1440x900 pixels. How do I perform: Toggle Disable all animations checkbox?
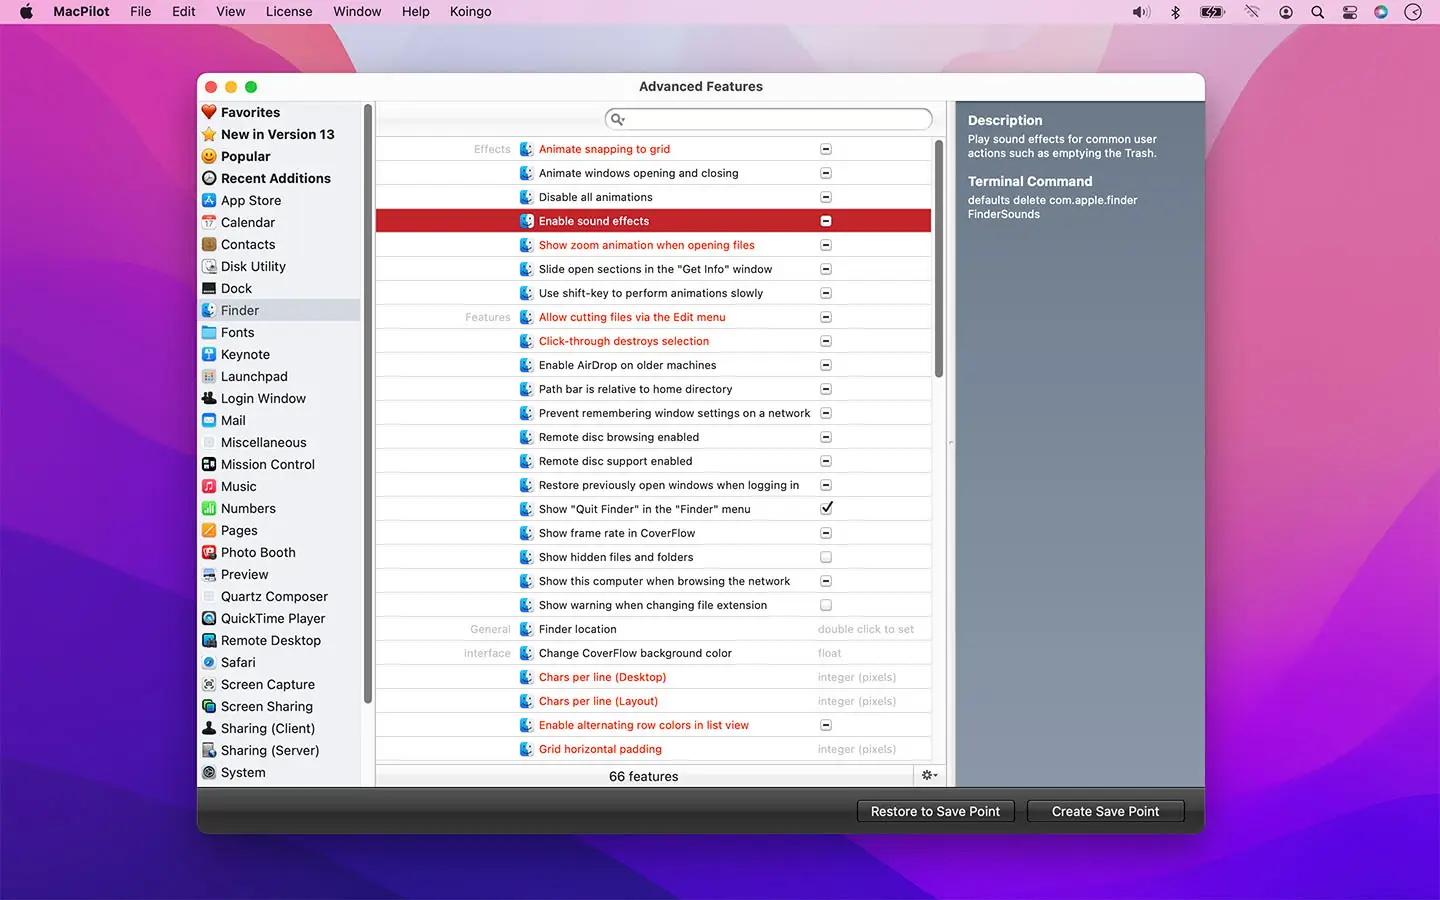[x=826, y=197]
